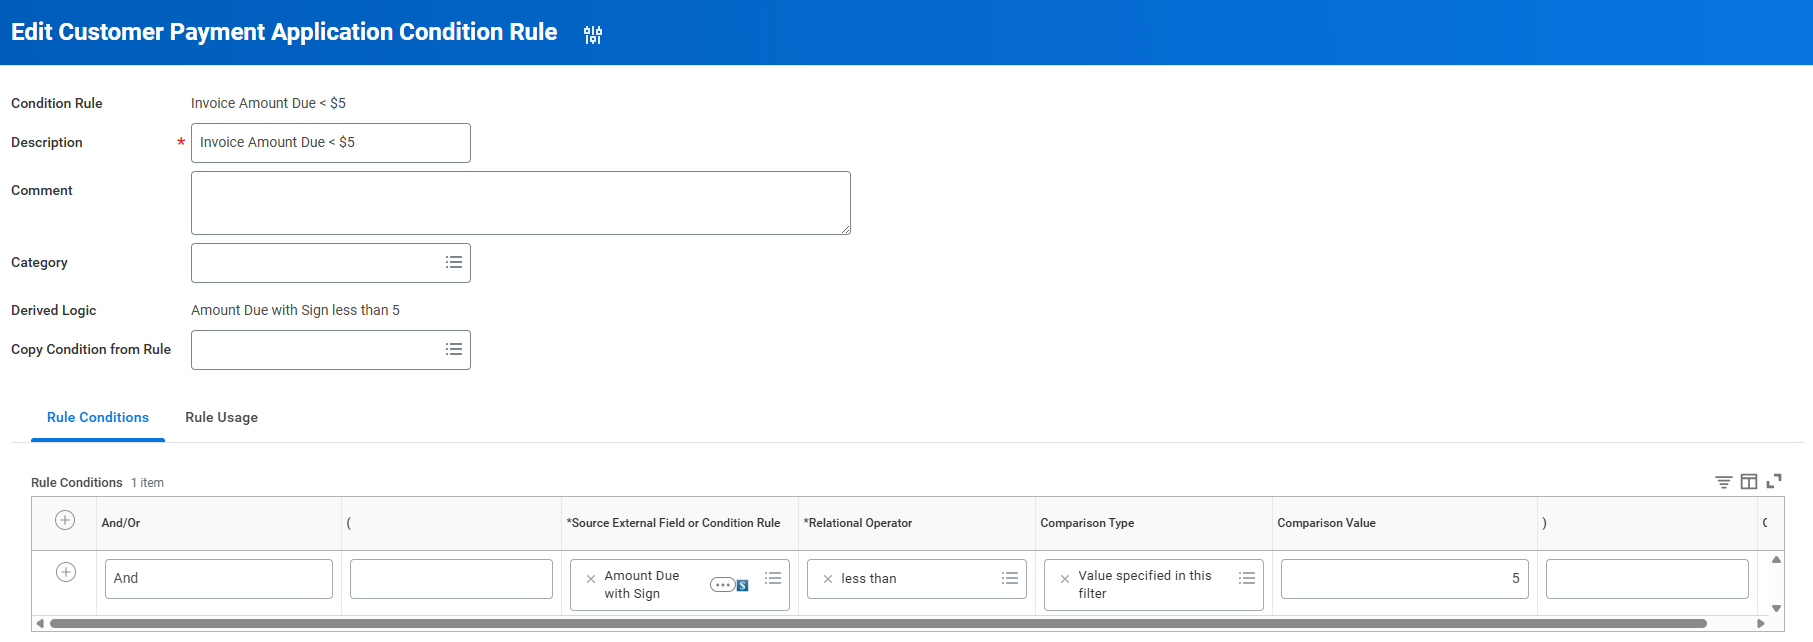Open the And/Or dropdown showing And
1813x642 pixels.
click(x=219, y=579)
